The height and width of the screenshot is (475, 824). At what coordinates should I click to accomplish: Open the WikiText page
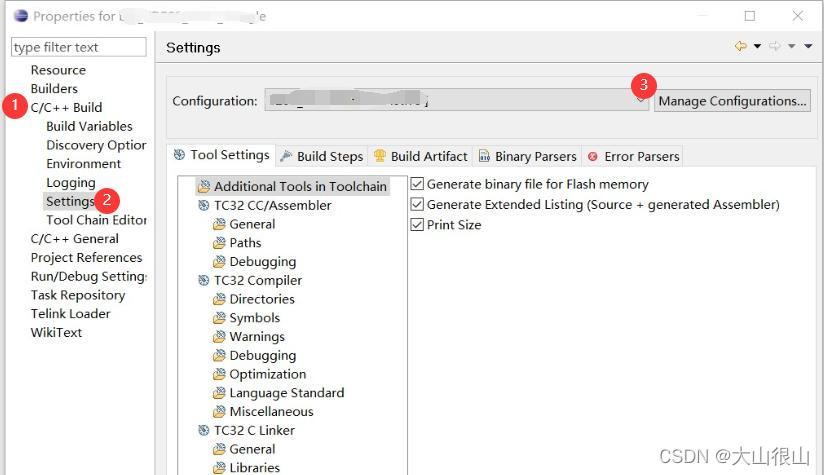pyautogui.click(x=56, y=332)
